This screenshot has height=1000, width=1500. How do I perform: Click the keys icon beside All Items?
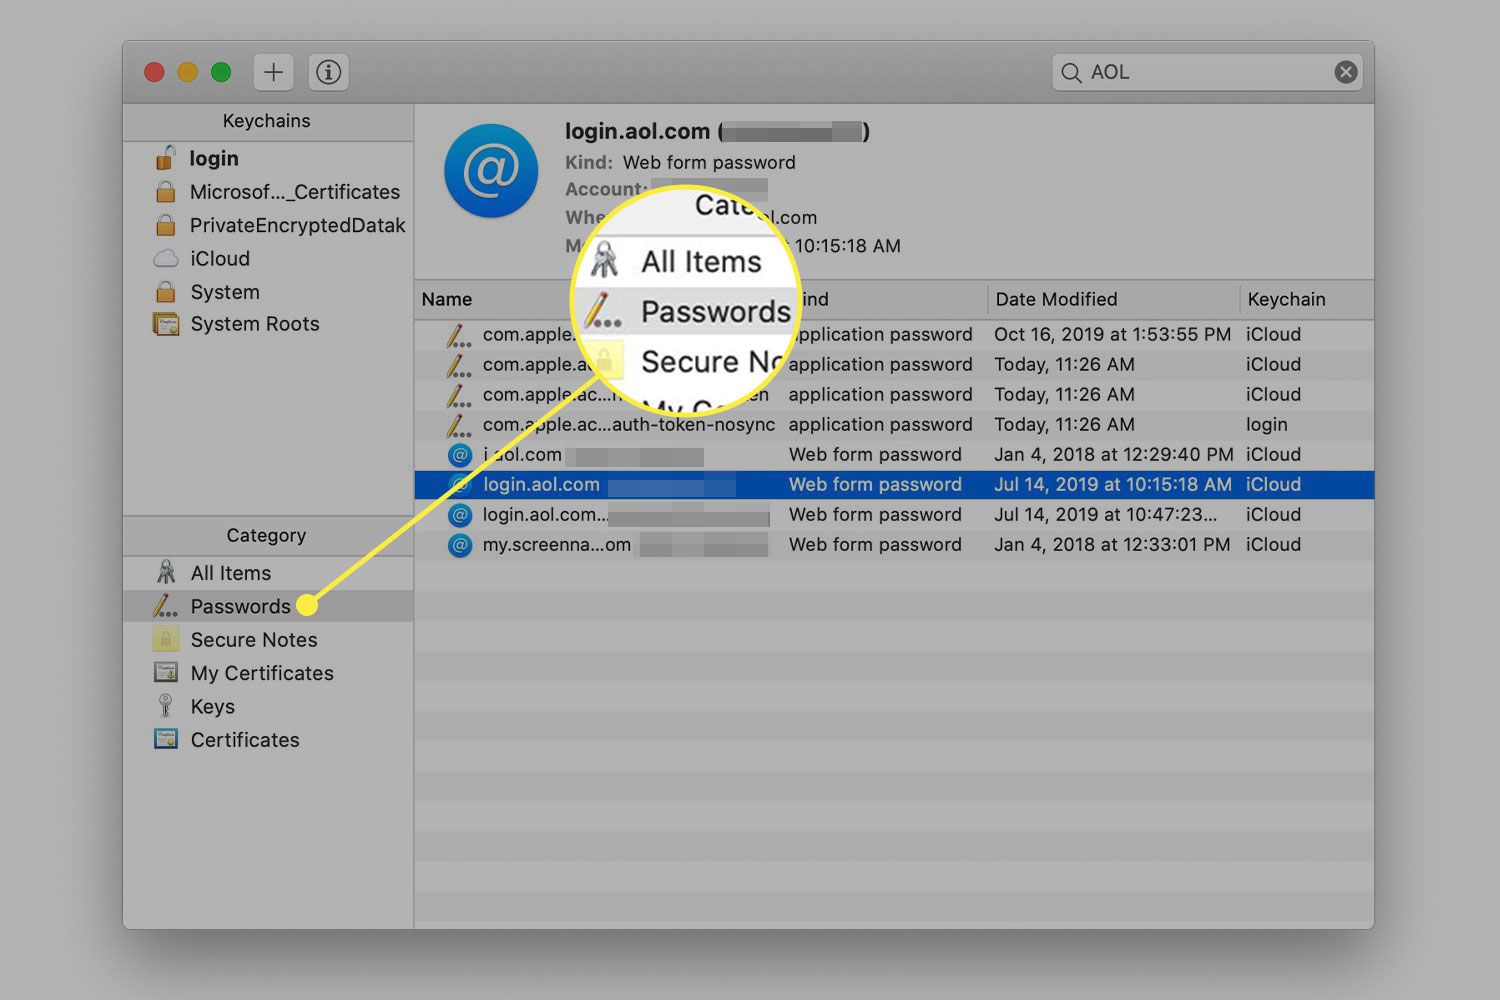[166, 572]
